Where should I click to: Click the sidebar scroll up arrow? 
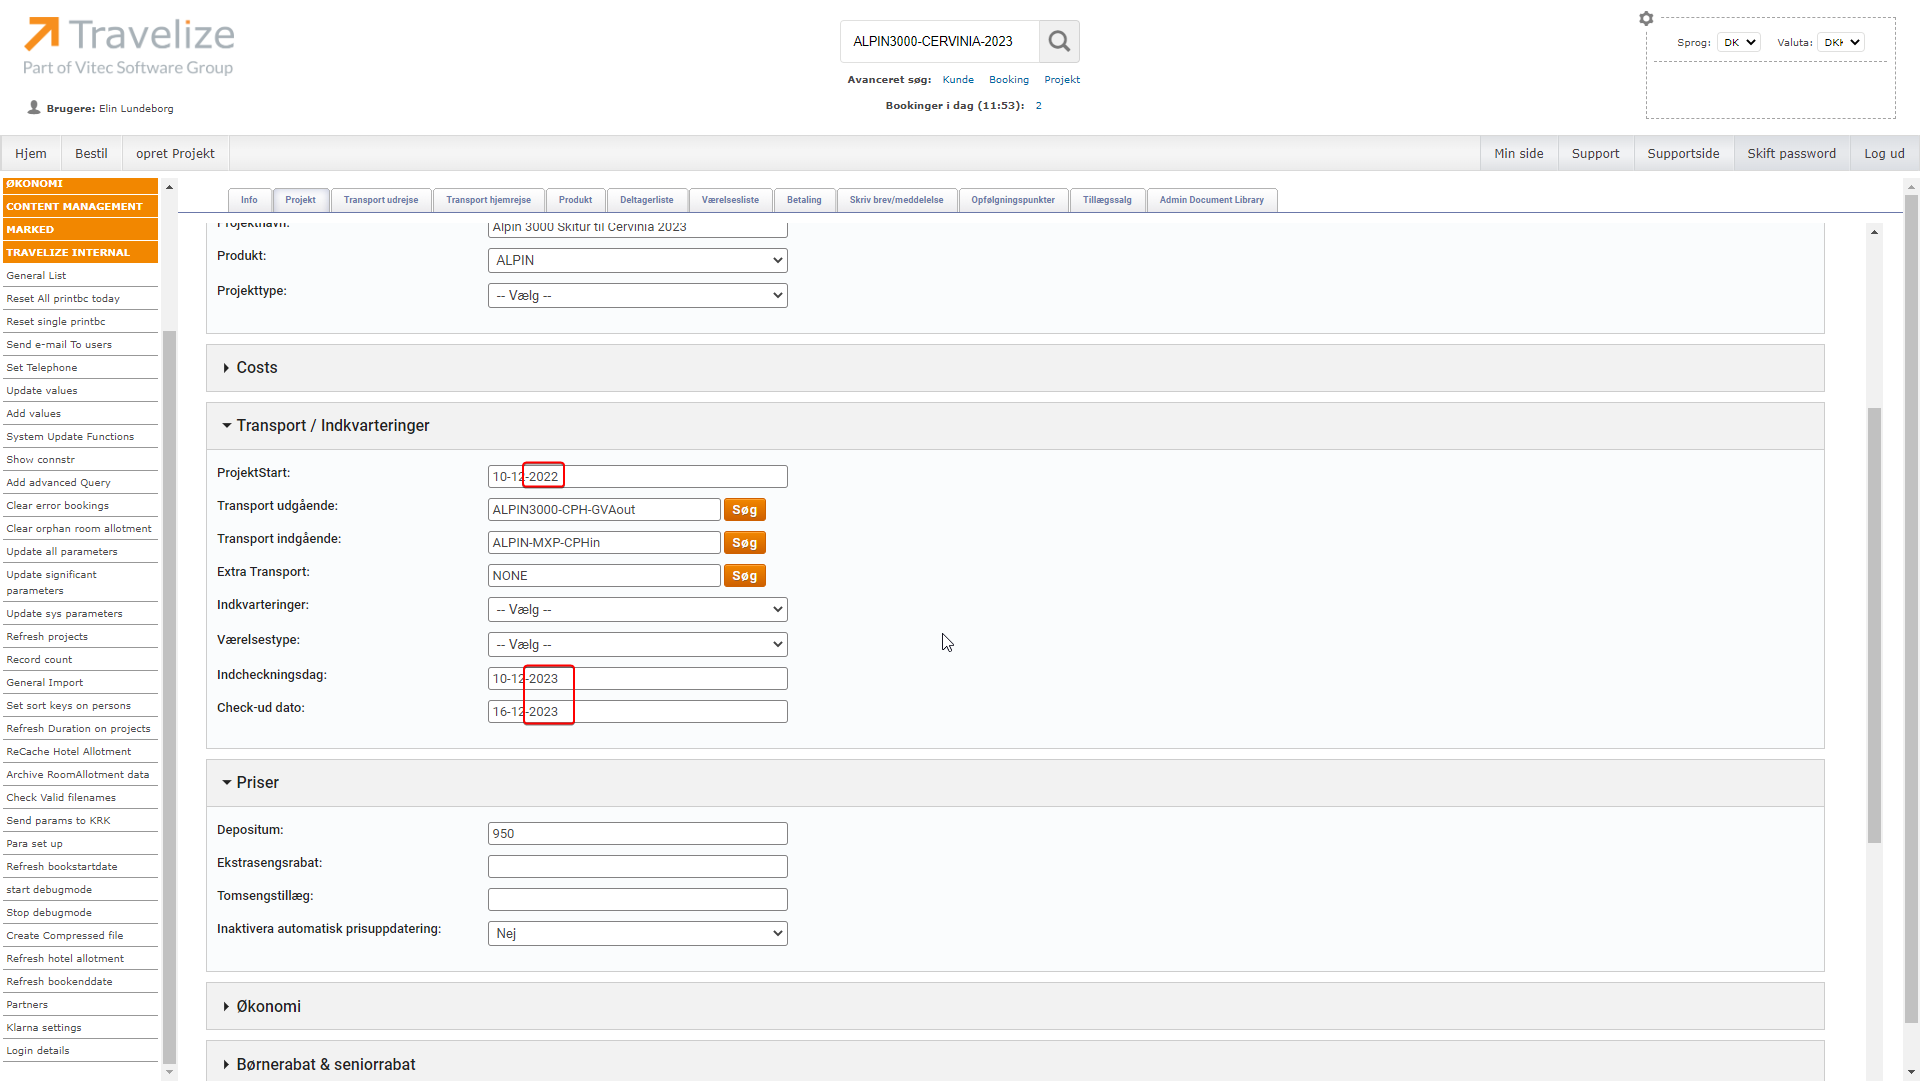click(169, 187)
